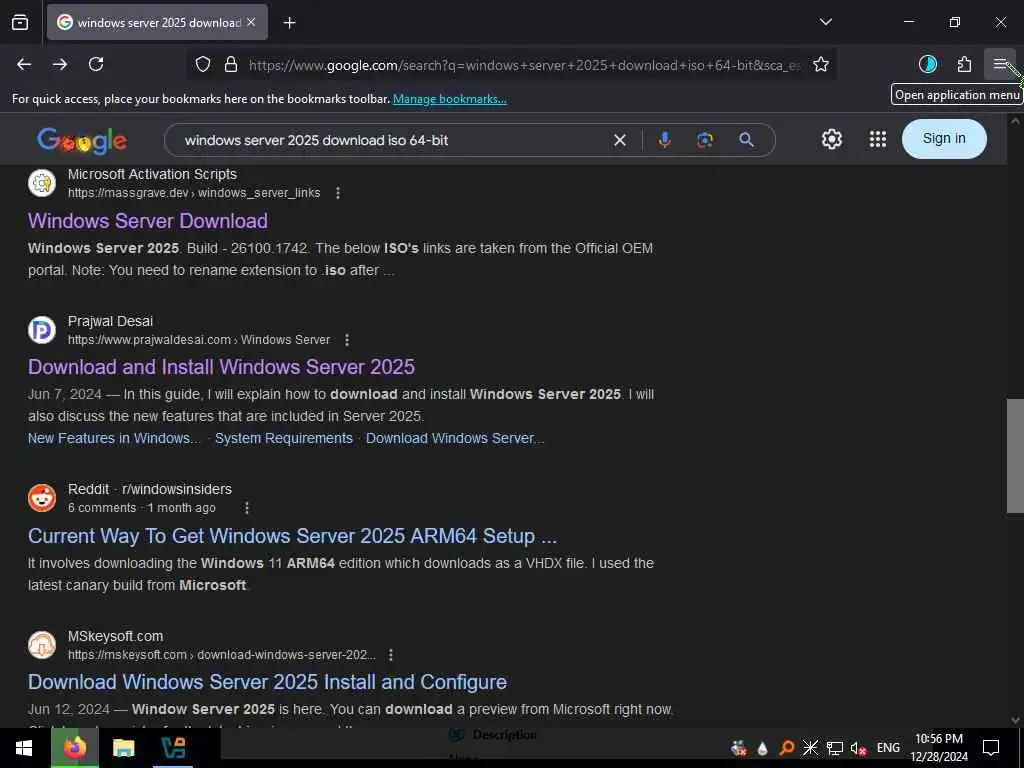Open more options for Reddit result
The height and width of the screenshot is (768, 1024).
(x=247, y=508)
